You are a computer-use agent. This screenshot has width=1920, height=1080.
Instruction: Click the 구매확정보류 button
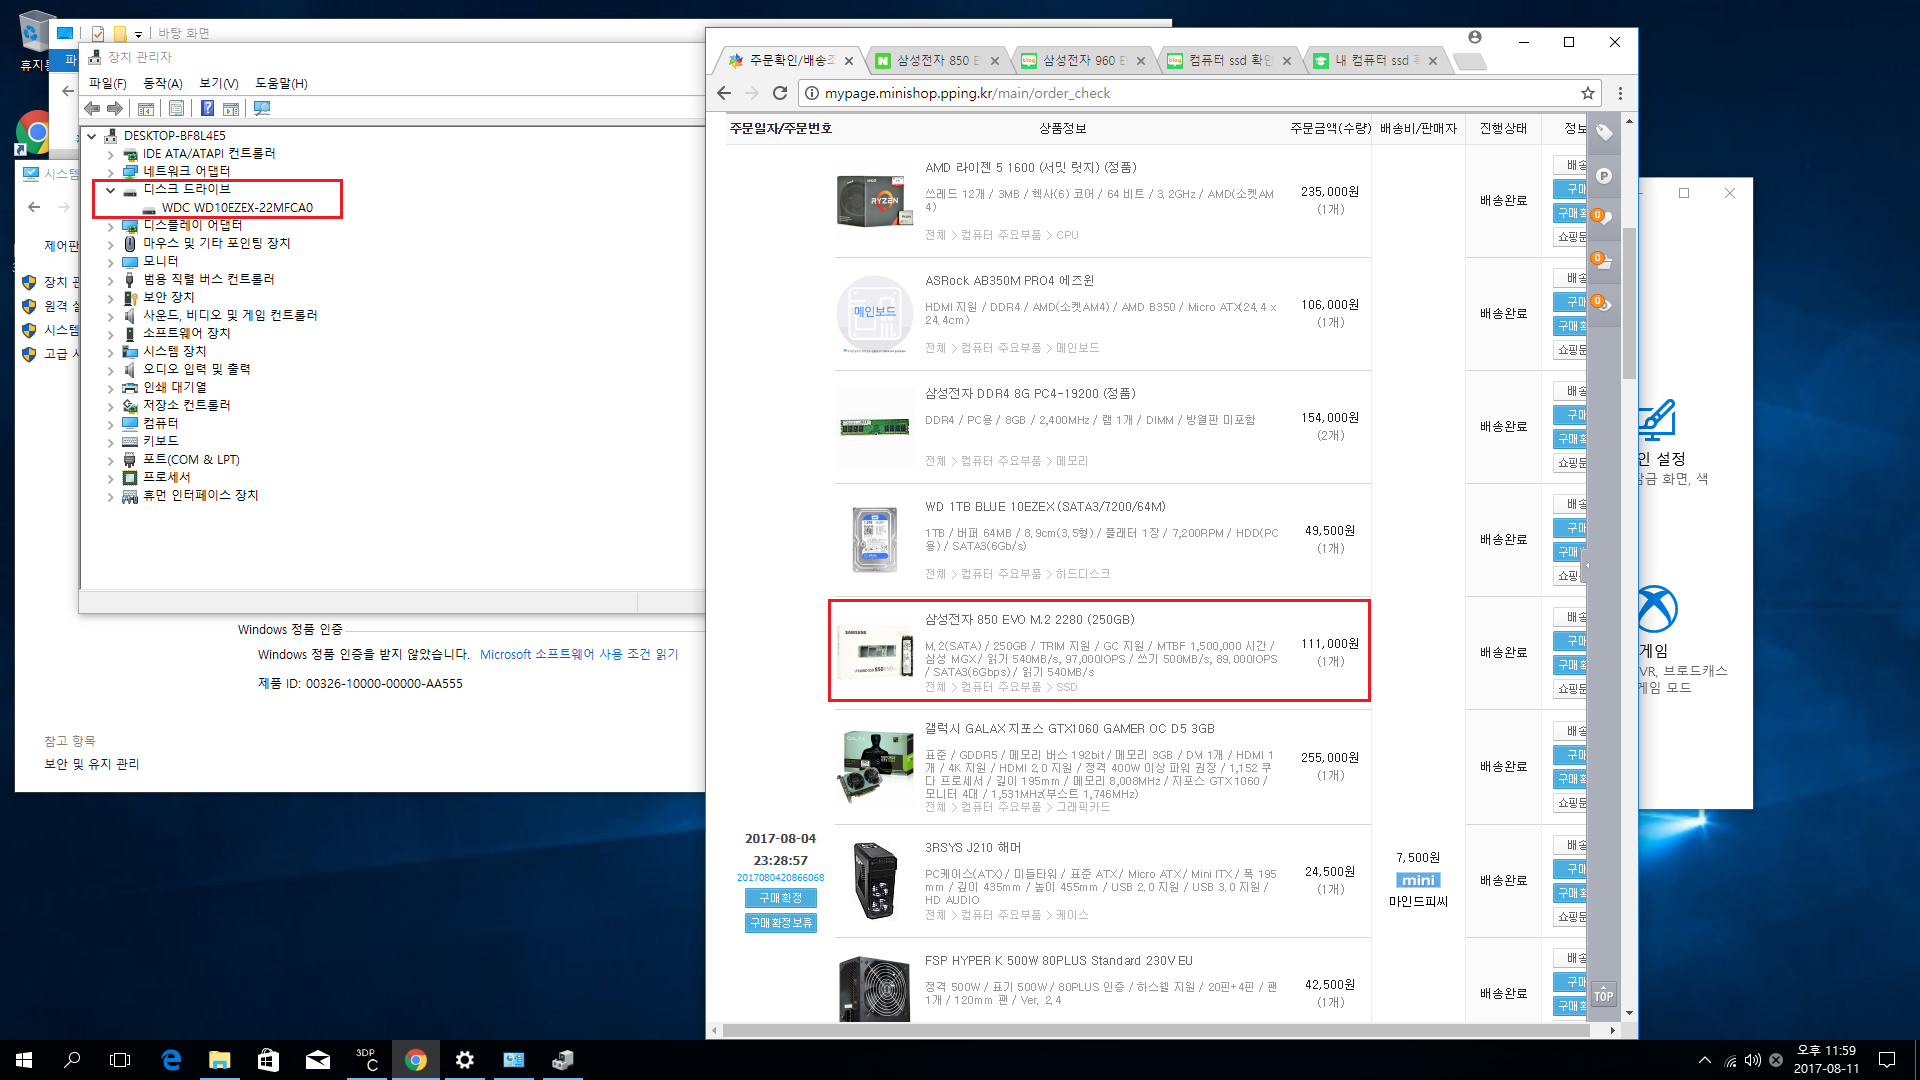tap(781, 923)
